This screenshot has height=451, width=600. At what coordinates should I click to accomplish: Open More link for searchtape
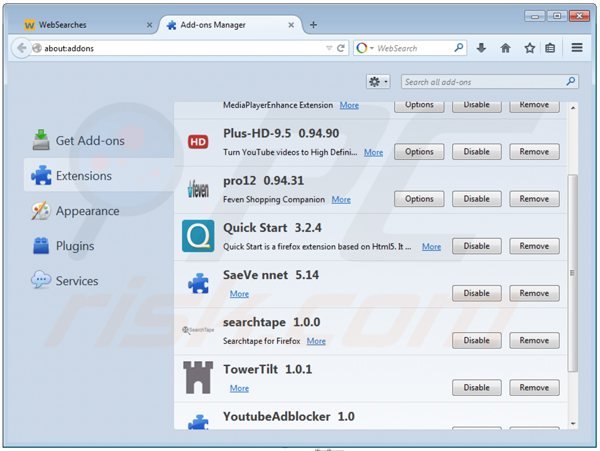click(316, 341)
